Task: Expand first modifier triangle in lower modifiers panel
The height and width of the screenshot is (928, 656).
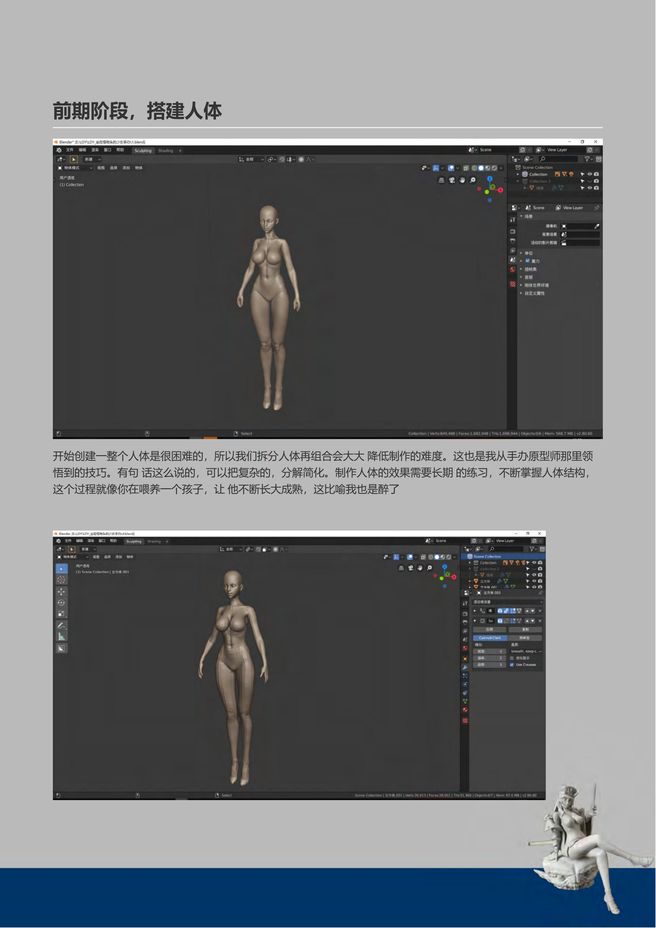Action: click(x=475, y=611)
